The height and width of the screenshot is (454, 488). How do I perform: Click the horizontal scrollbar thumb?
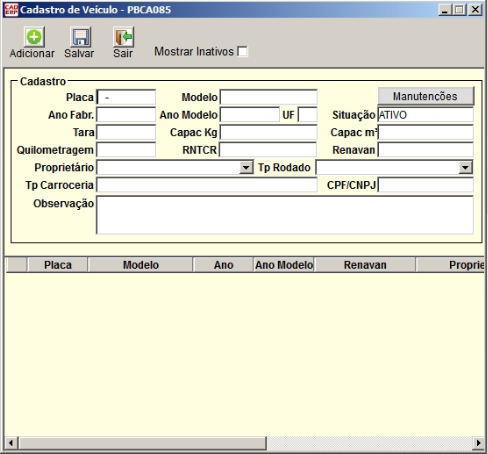(x=142, y=443)
